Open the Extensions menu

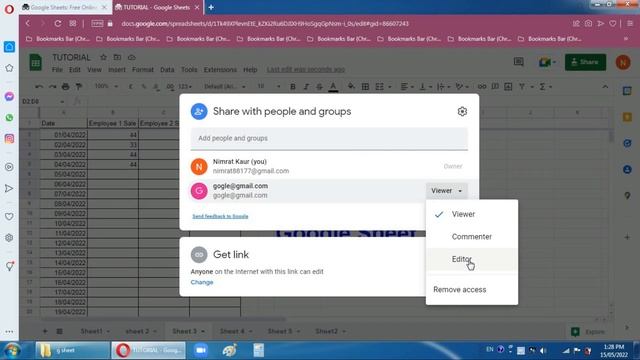pyautogui.click(x=220, y=70)
